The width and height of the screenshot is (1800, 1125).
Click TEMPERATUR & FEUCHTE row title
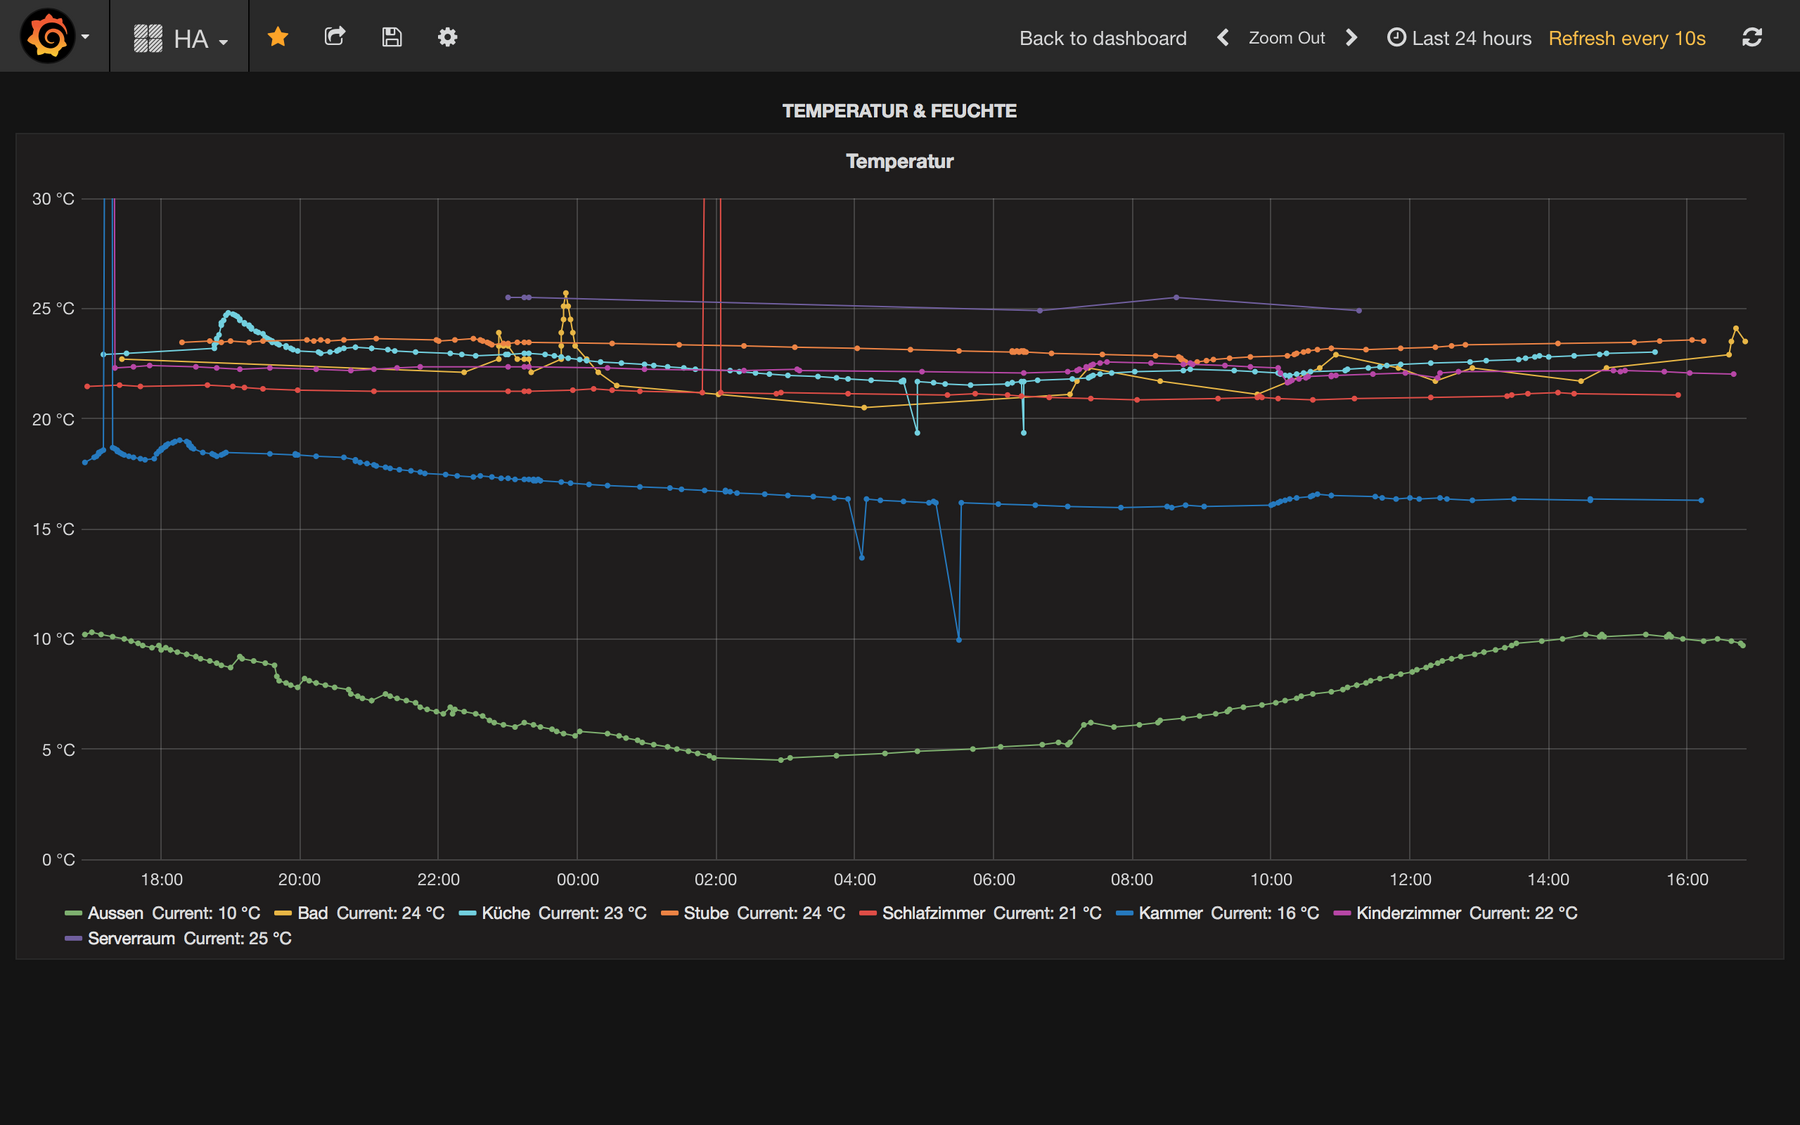[899, 111]
